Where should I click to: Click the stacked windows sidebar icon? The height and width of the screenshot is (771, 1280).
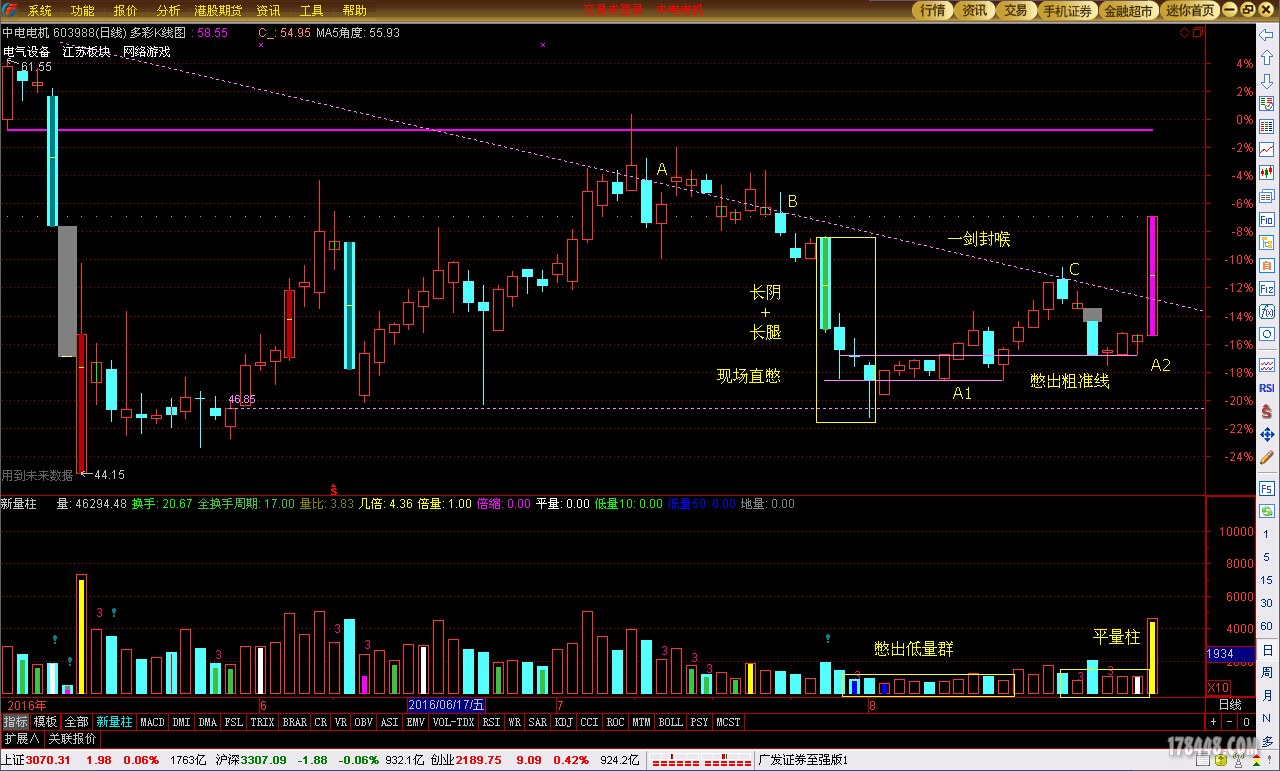[1267, 196]
